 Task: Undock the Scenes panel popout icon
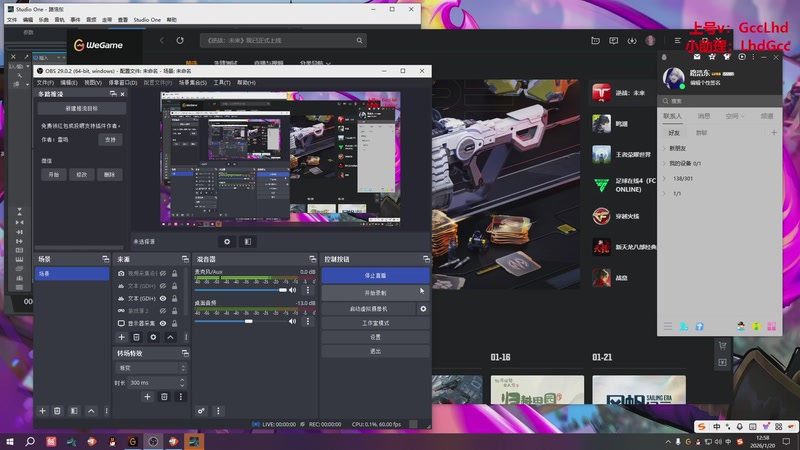coord(106,259)
